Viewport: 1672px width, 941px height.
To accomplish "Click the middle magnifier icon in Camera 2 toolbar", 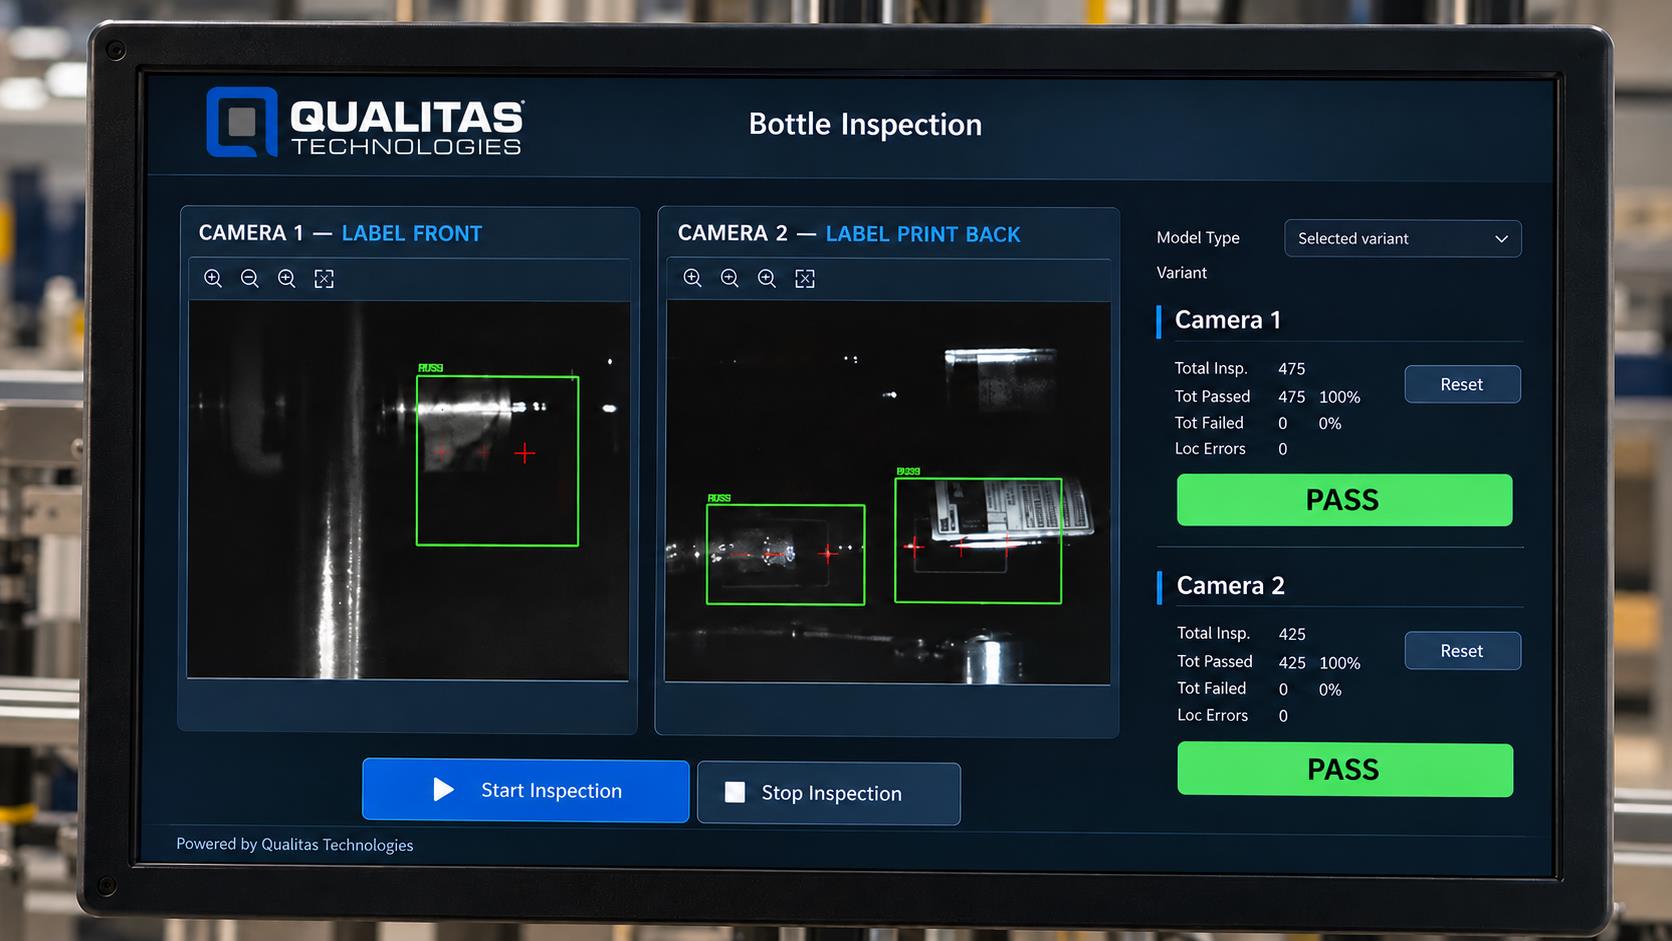I will coord(730,278).
